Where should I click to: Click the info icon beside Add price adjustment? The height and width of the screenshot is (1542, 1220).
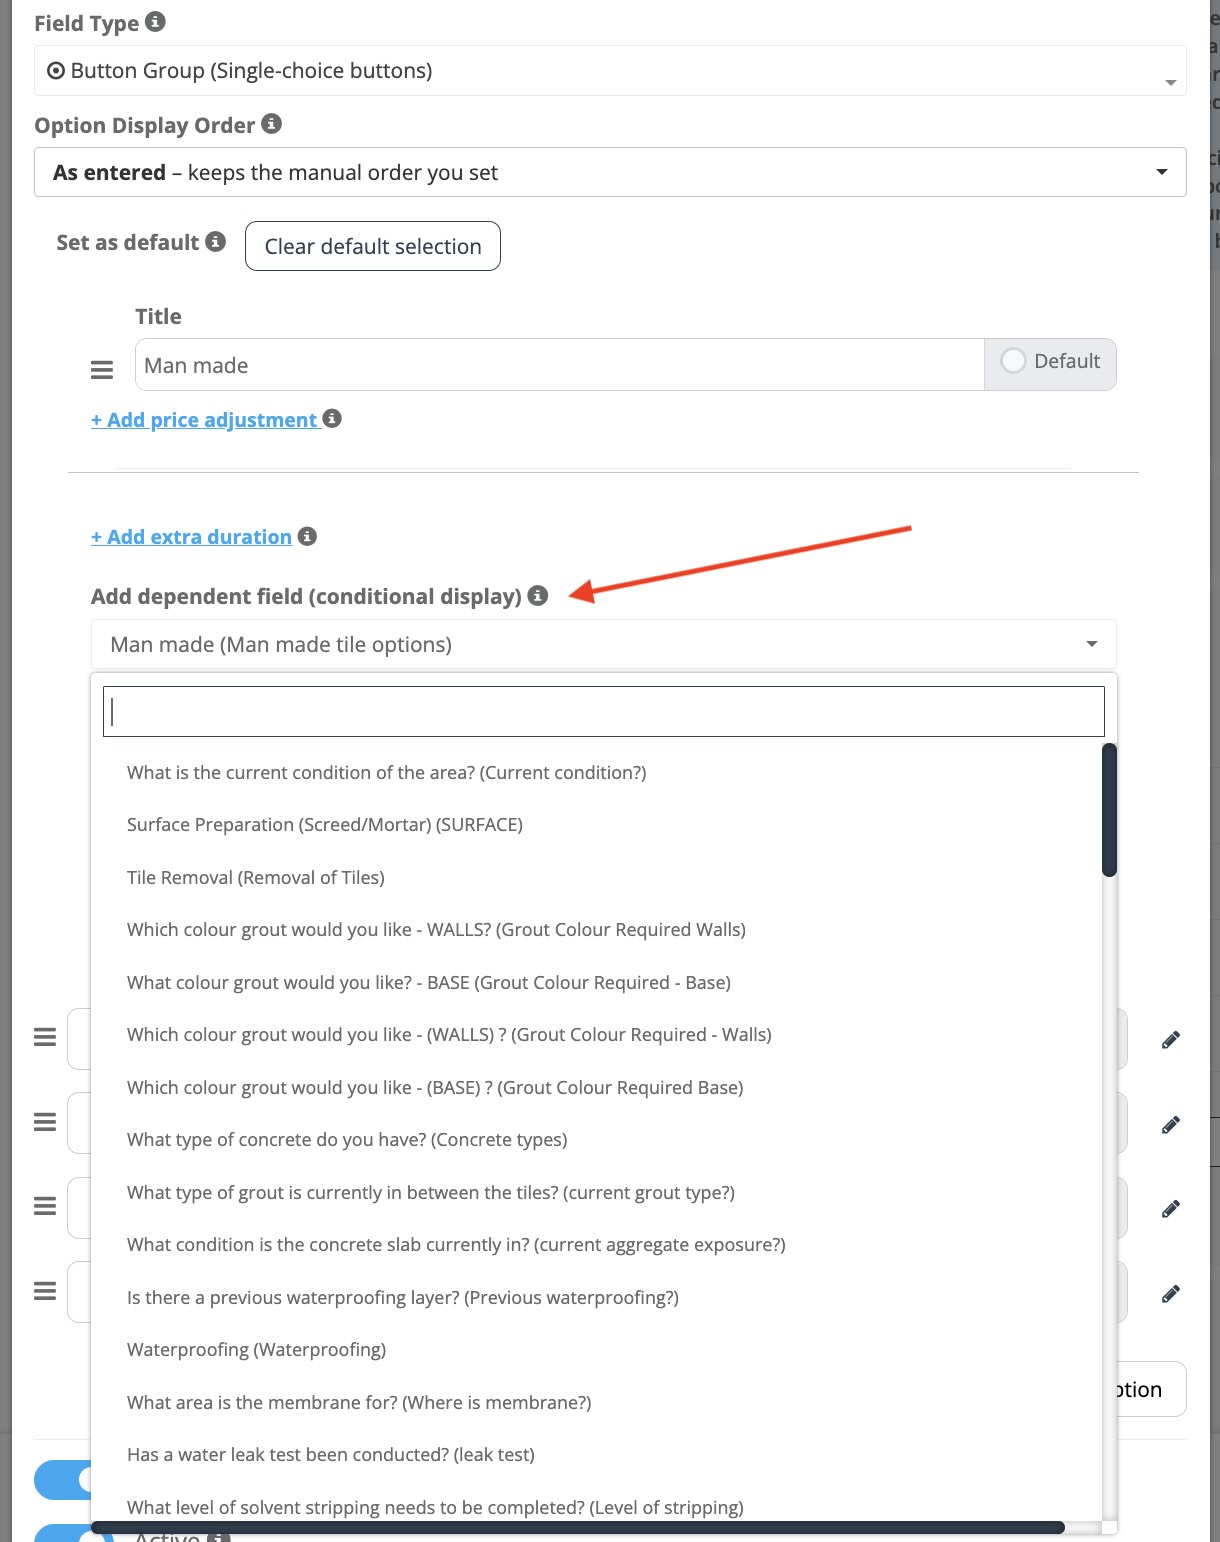(333, 418)
